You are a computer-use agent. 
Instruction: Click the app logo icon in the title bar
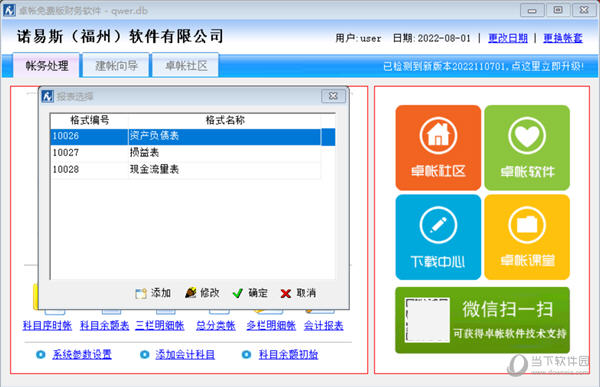coord(9,10)
